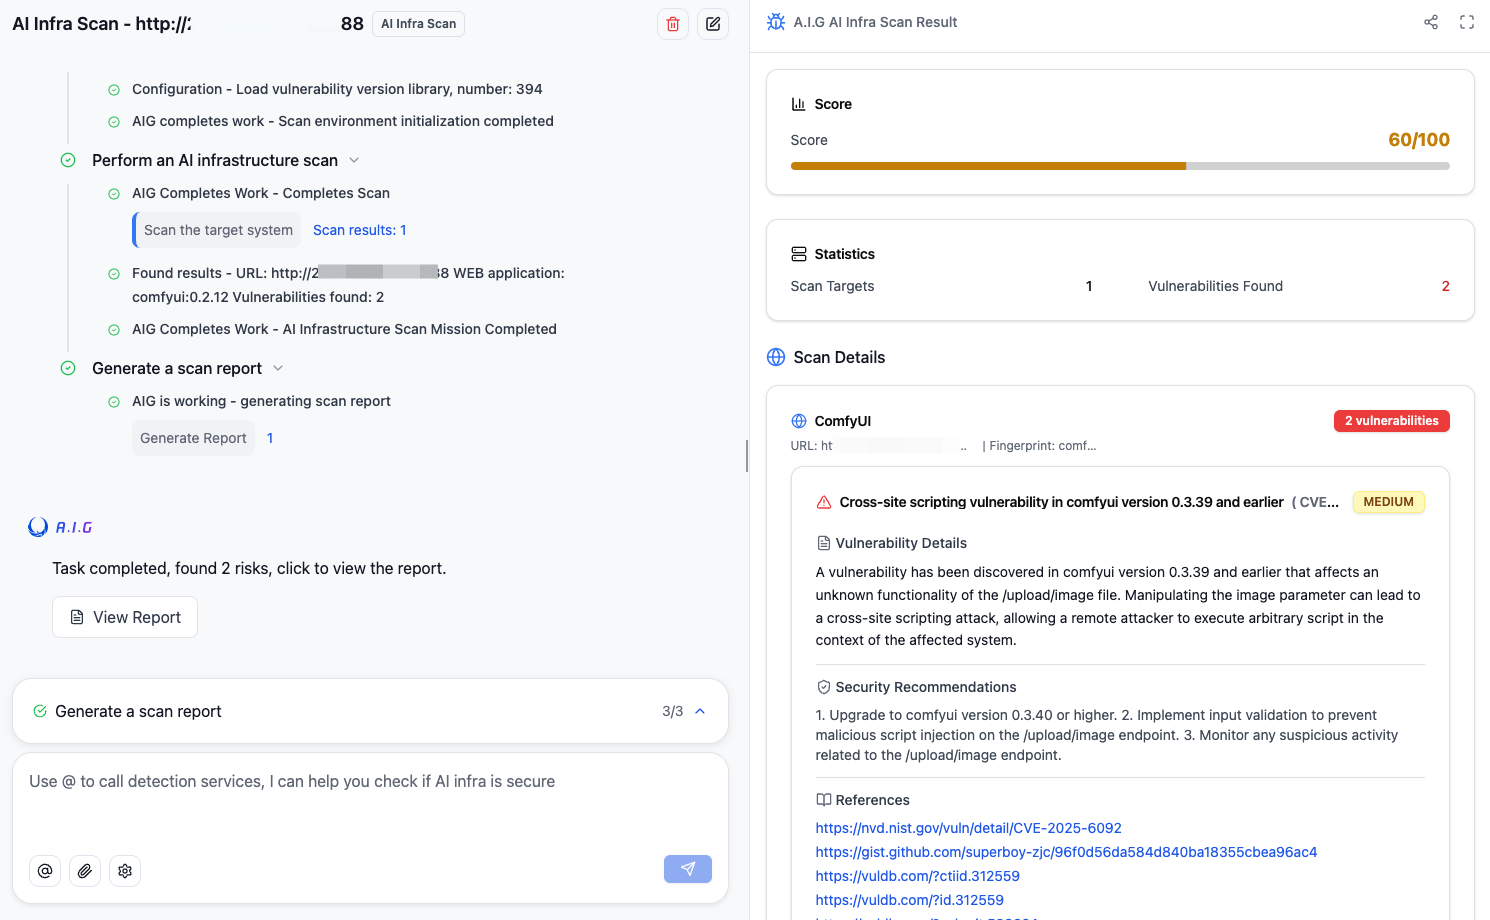Open the vuldb.com ?id.312559 link
The height and width of the screenshot is (920, 1490).
[x=909, y=900]
